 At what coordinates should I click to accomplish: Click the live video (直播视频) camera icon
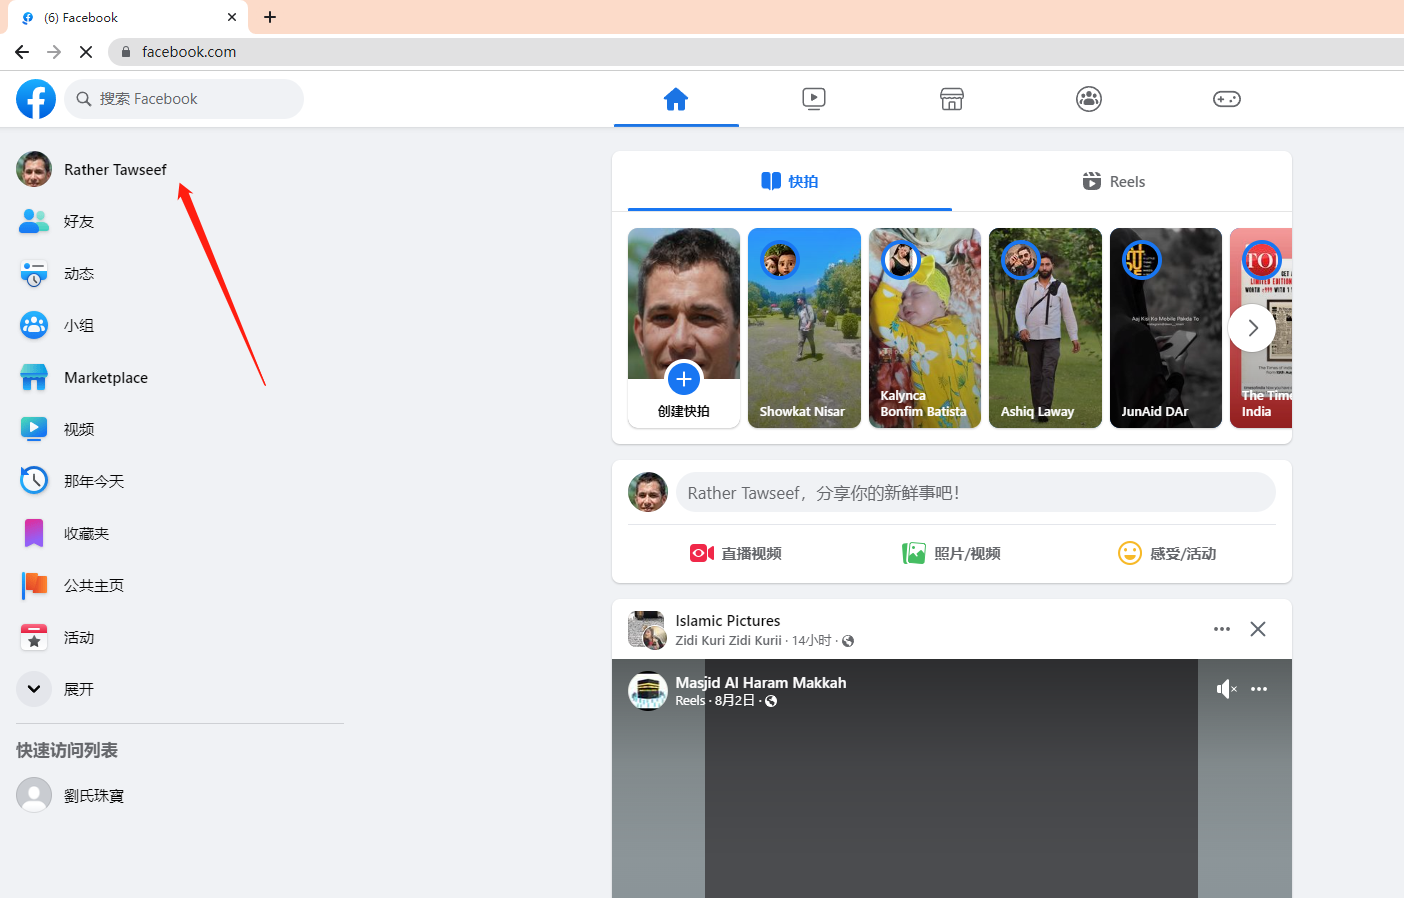[702, 553]
